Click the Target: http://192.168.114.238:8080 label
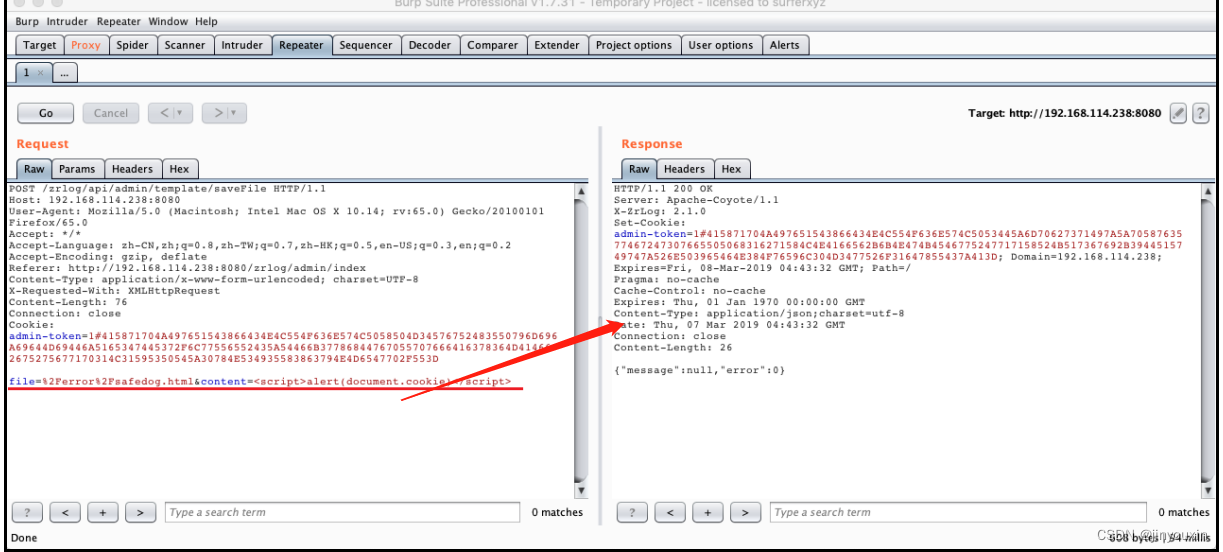Screen dimensions: 1223x552 [1065, 113]
